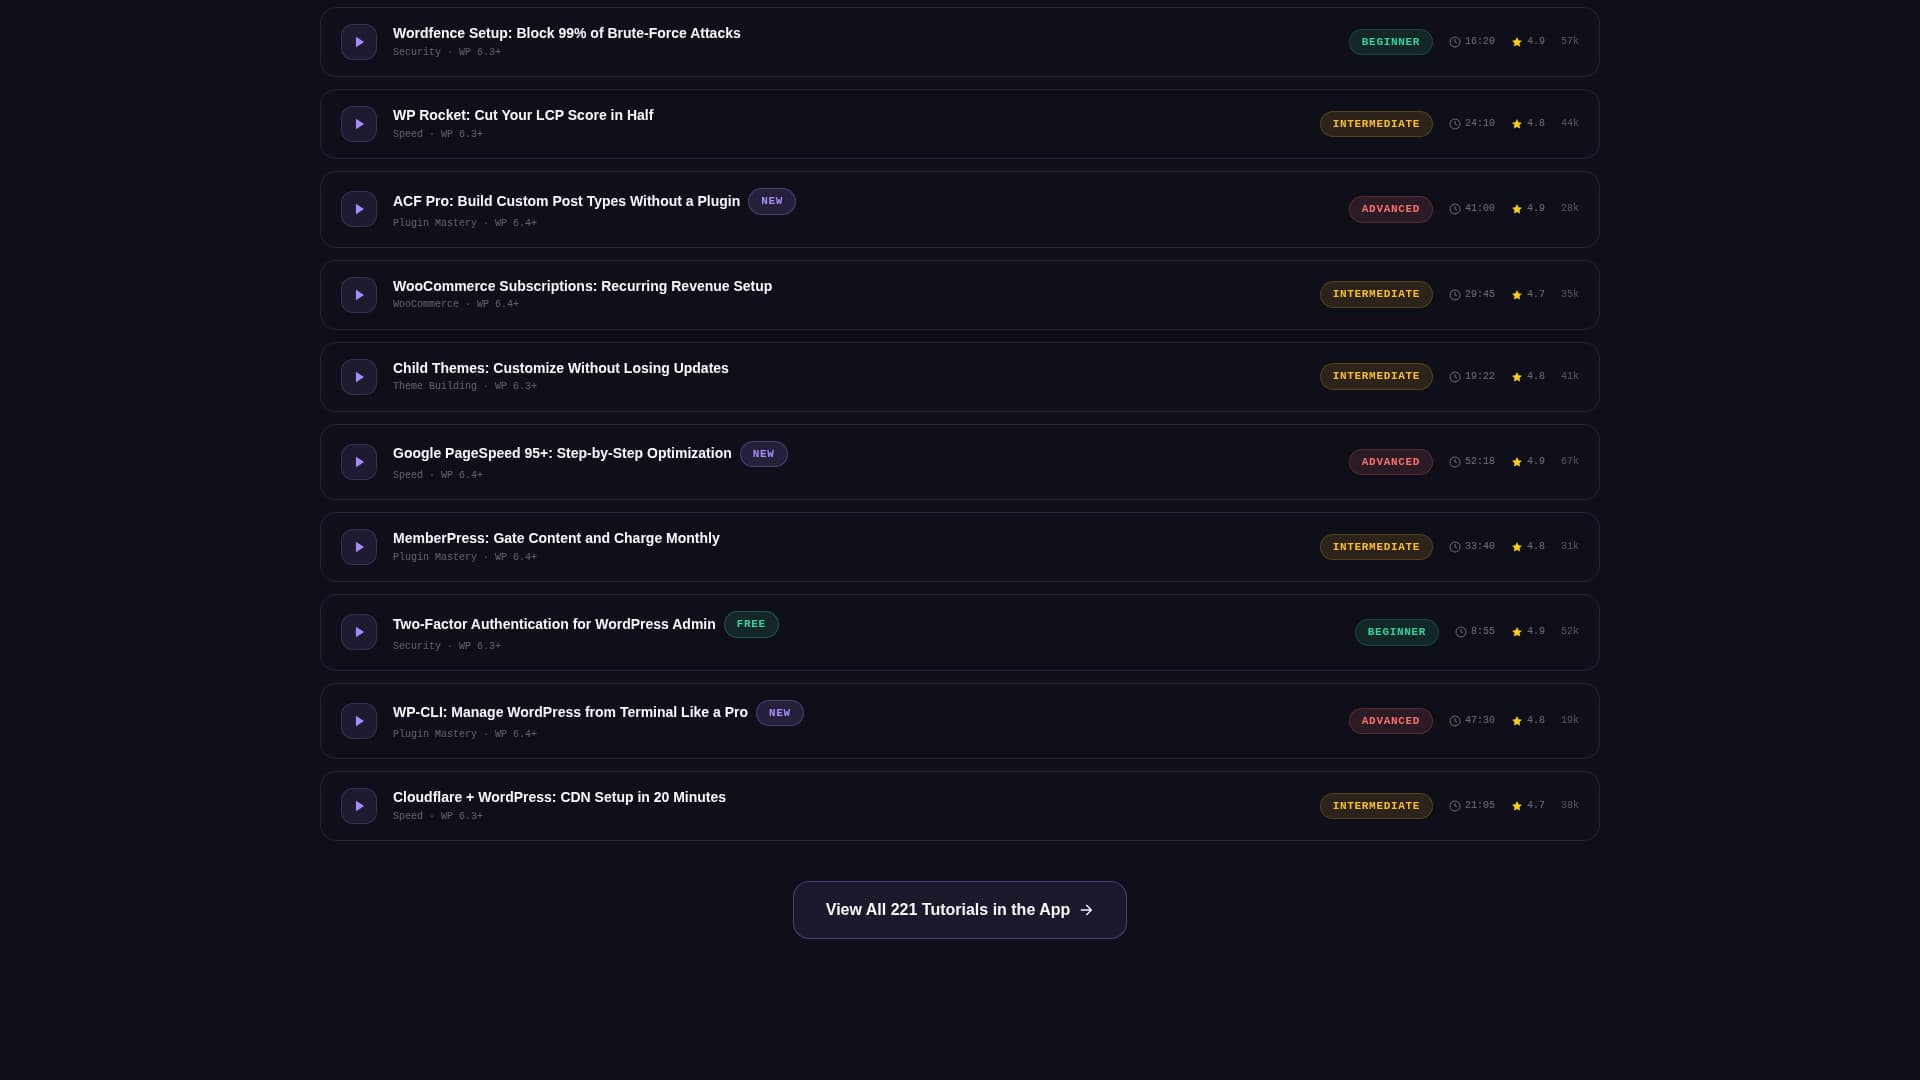Click the ADVANCED badge on WP-CLI tutorial

(1390, 721)
